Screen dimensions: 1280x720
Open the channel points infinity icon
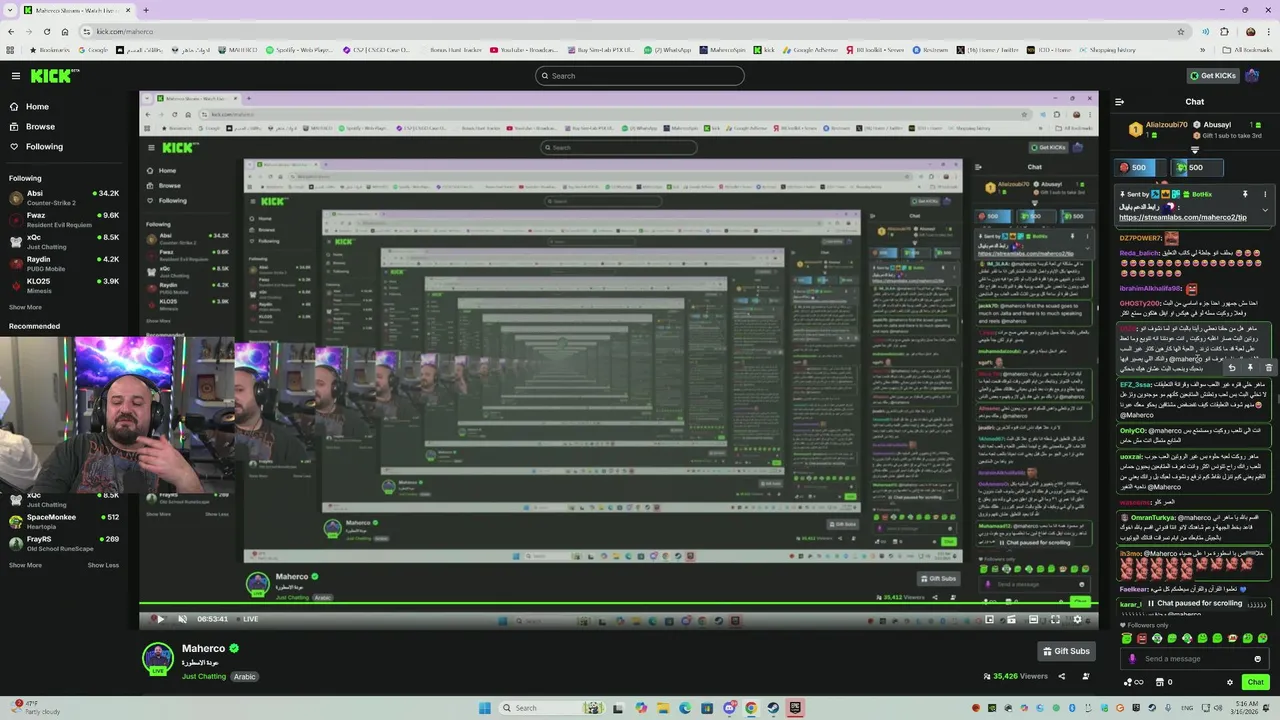click(x=1134, y=682)
